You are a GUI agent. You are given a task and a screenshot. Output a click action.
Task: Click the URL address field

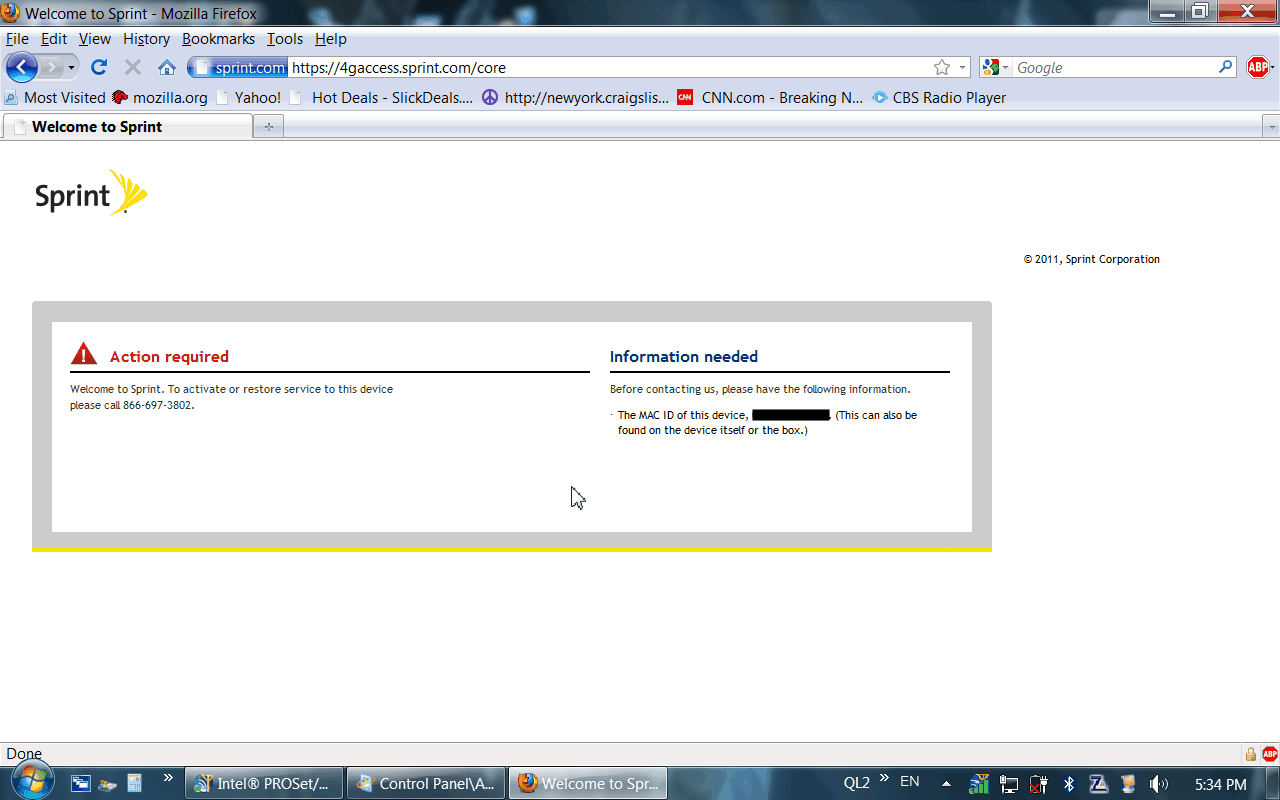tap(610, 68)
